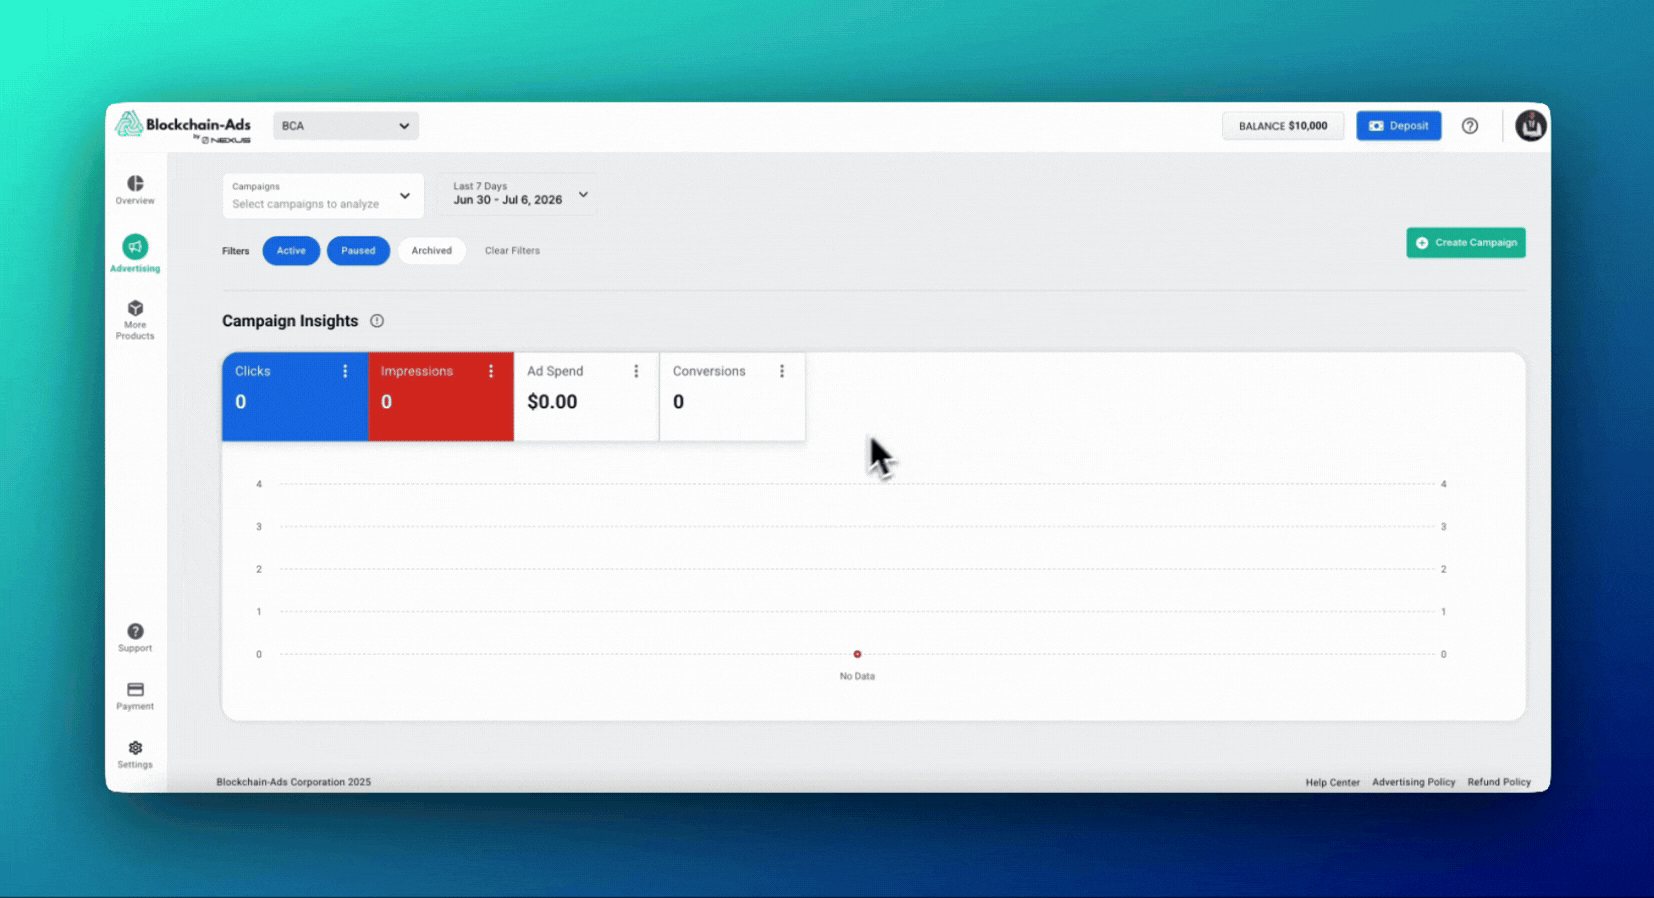Open the Ad Spend card three-dot menu
The image size is (1654, 898).
click(636, 371)
